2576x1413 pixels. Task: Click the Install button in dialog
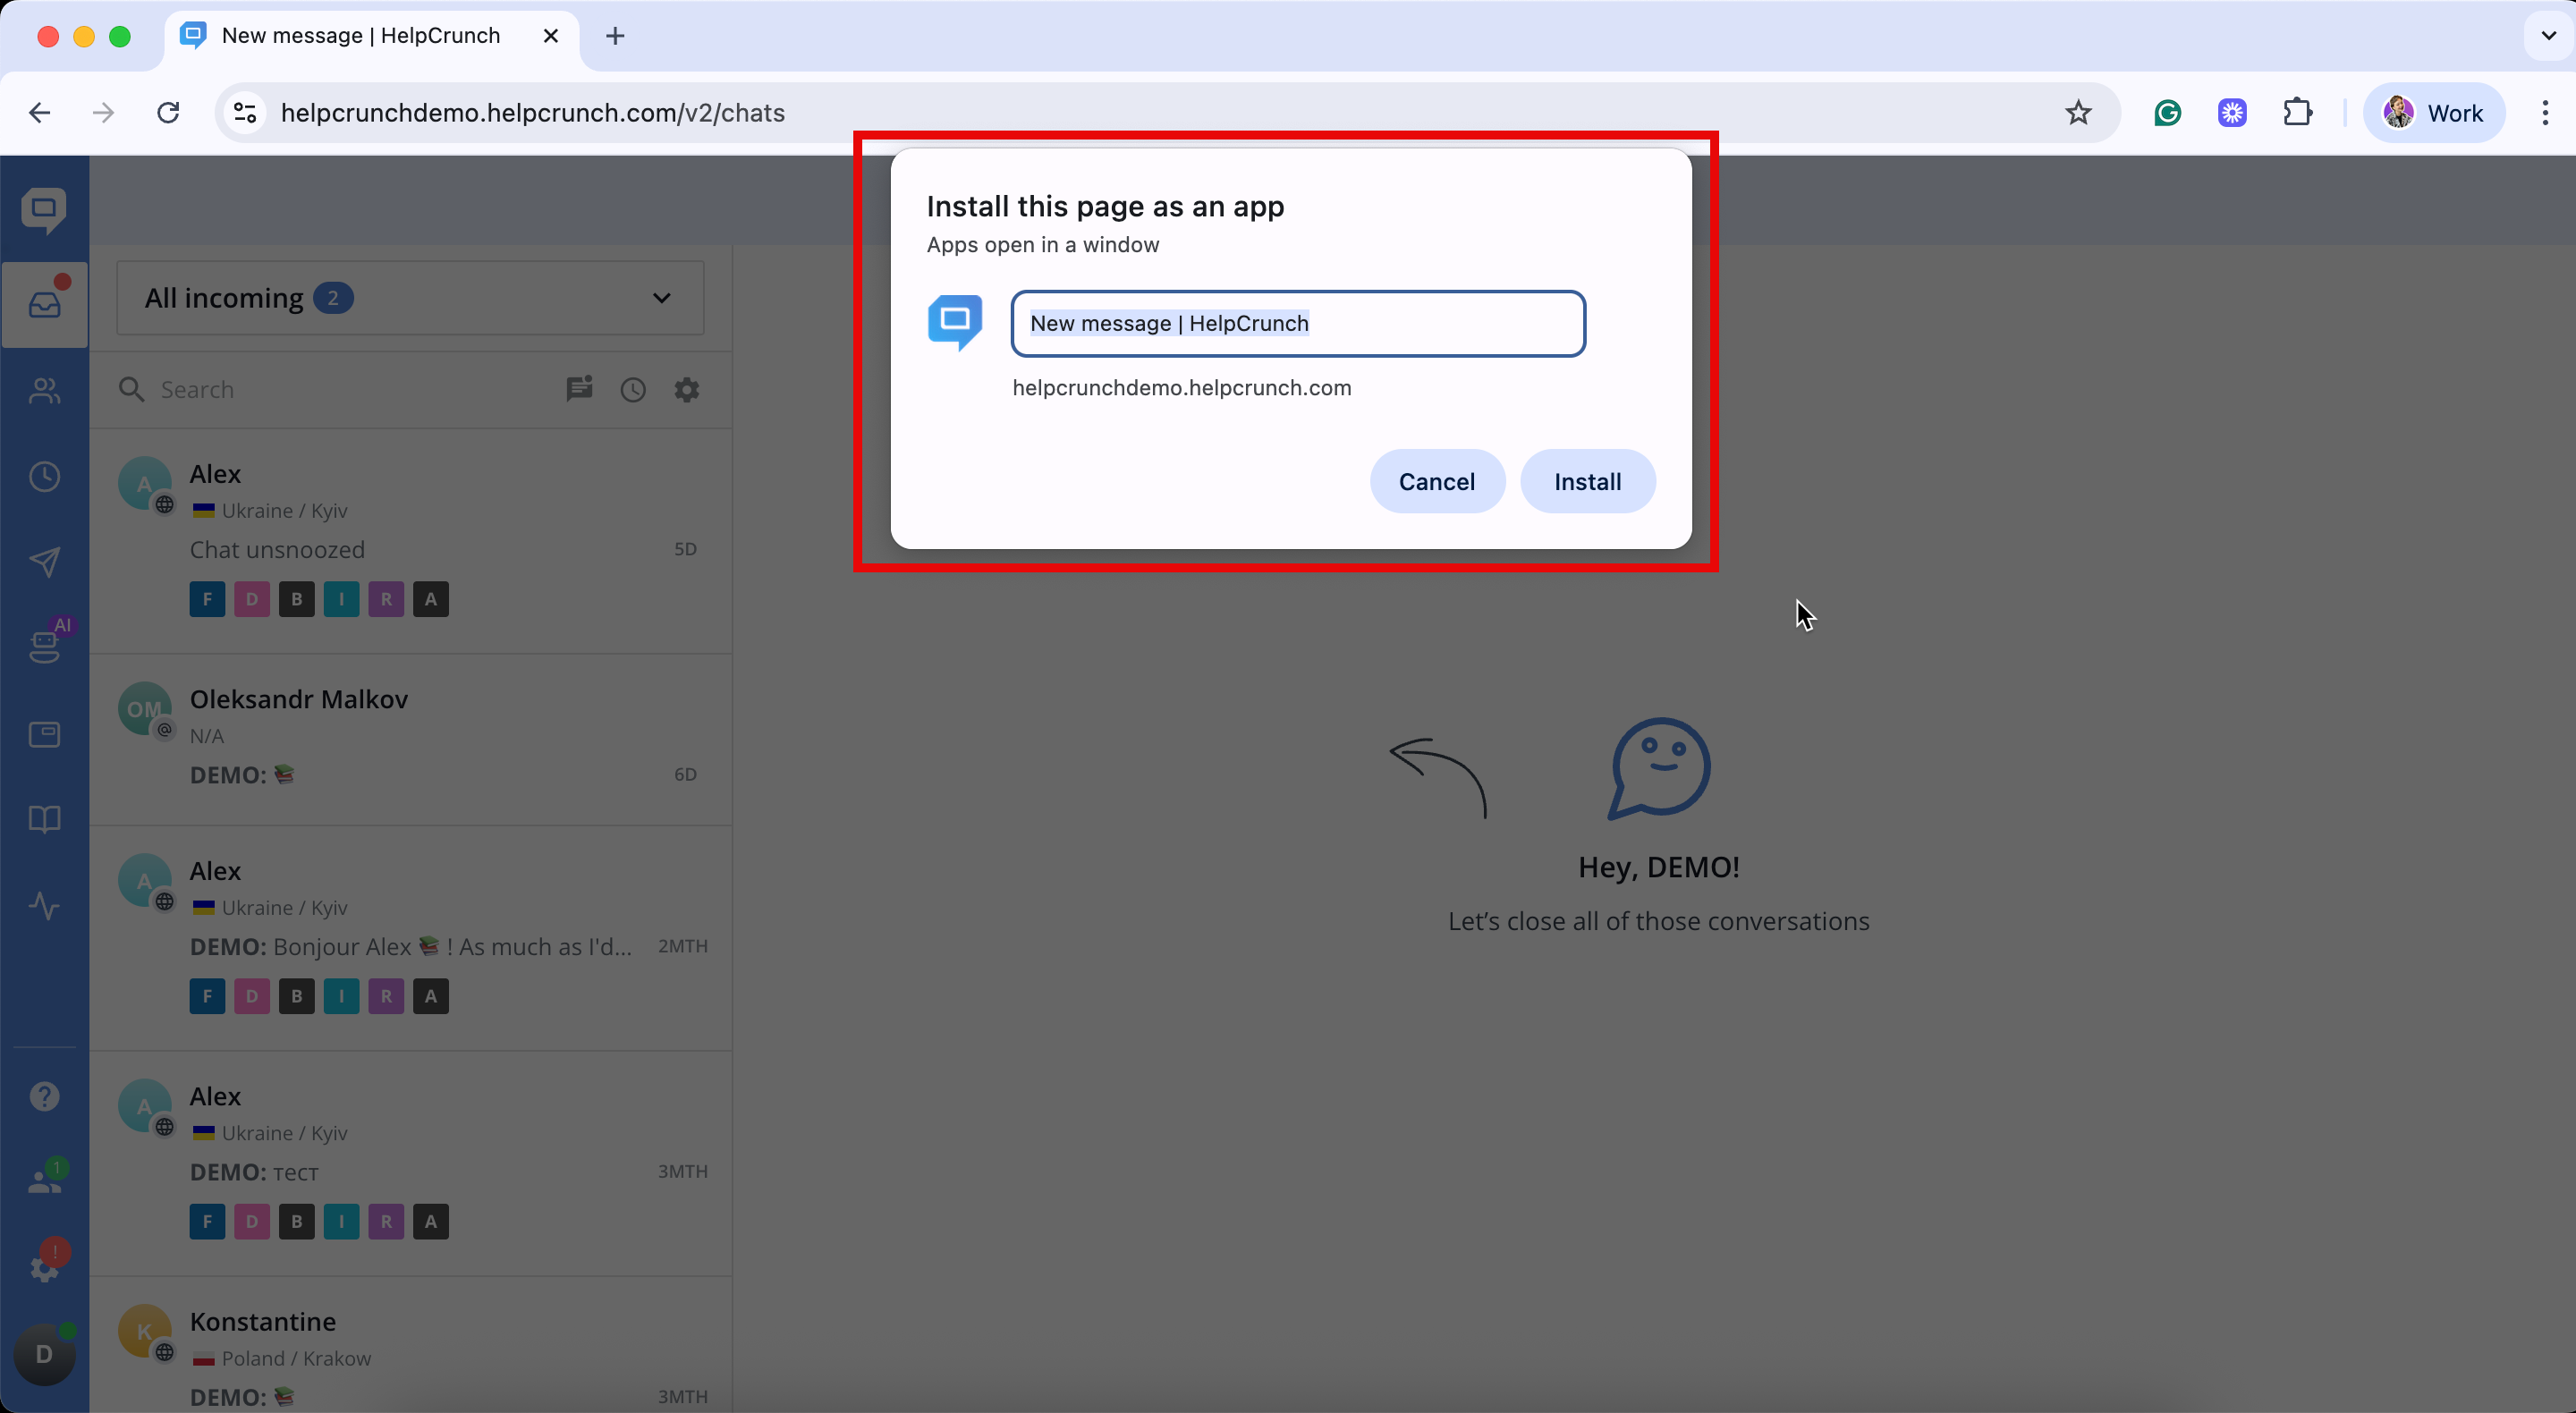click(x=1587, y=481)
